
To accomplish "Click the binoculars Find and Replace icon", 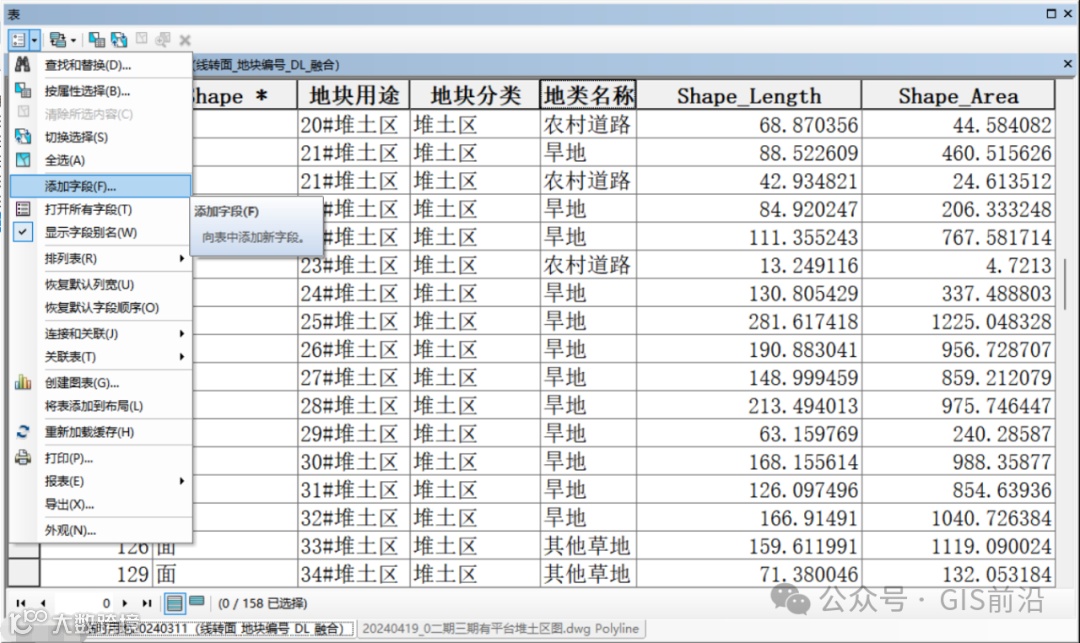I will [23, 64].
